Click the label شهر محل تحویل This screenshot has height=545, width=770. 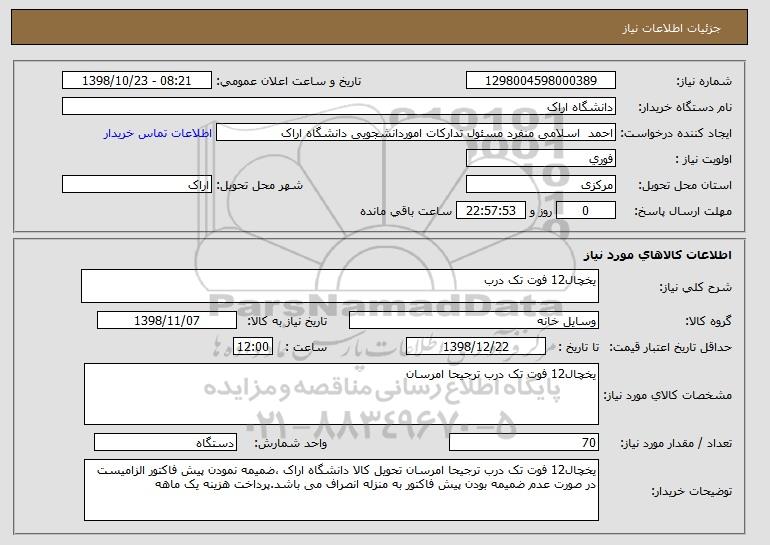pyautogui.click(x=260, y=185)
